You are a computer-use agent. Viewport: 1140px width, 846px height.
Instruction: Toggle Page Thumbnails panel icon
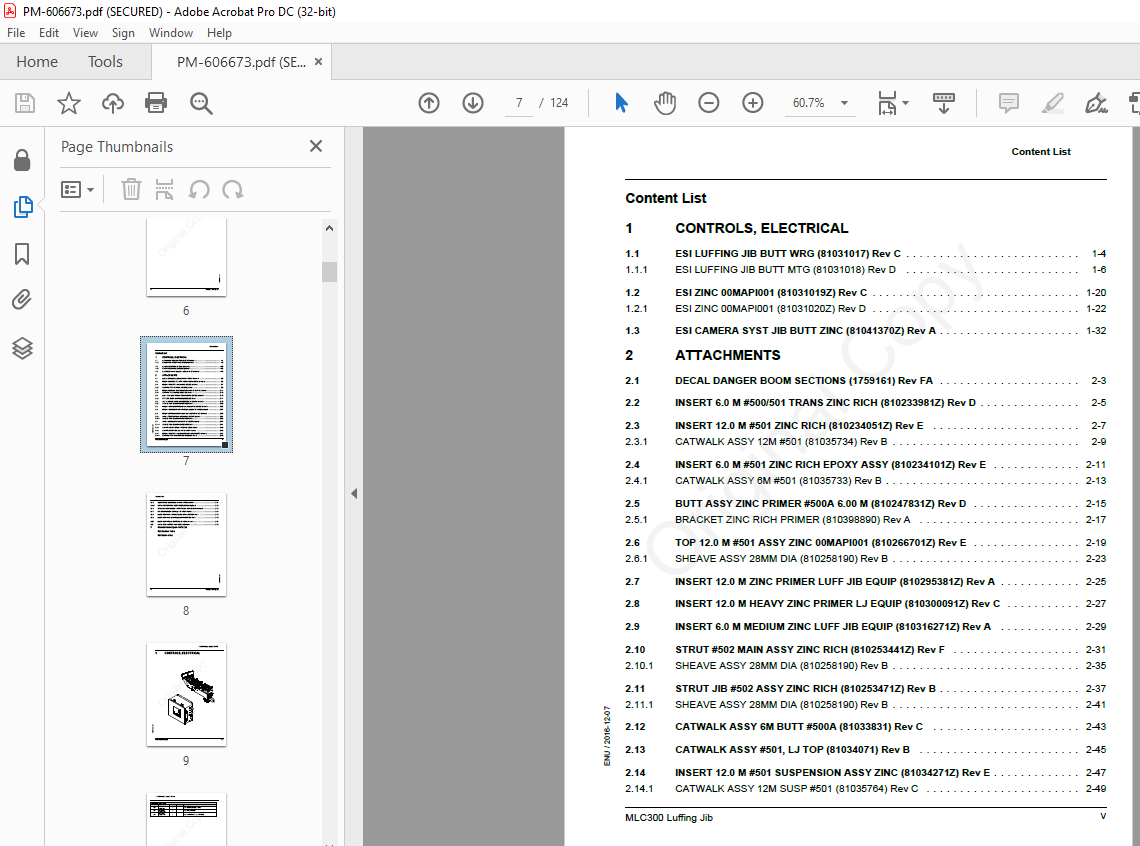pos(23,207)
